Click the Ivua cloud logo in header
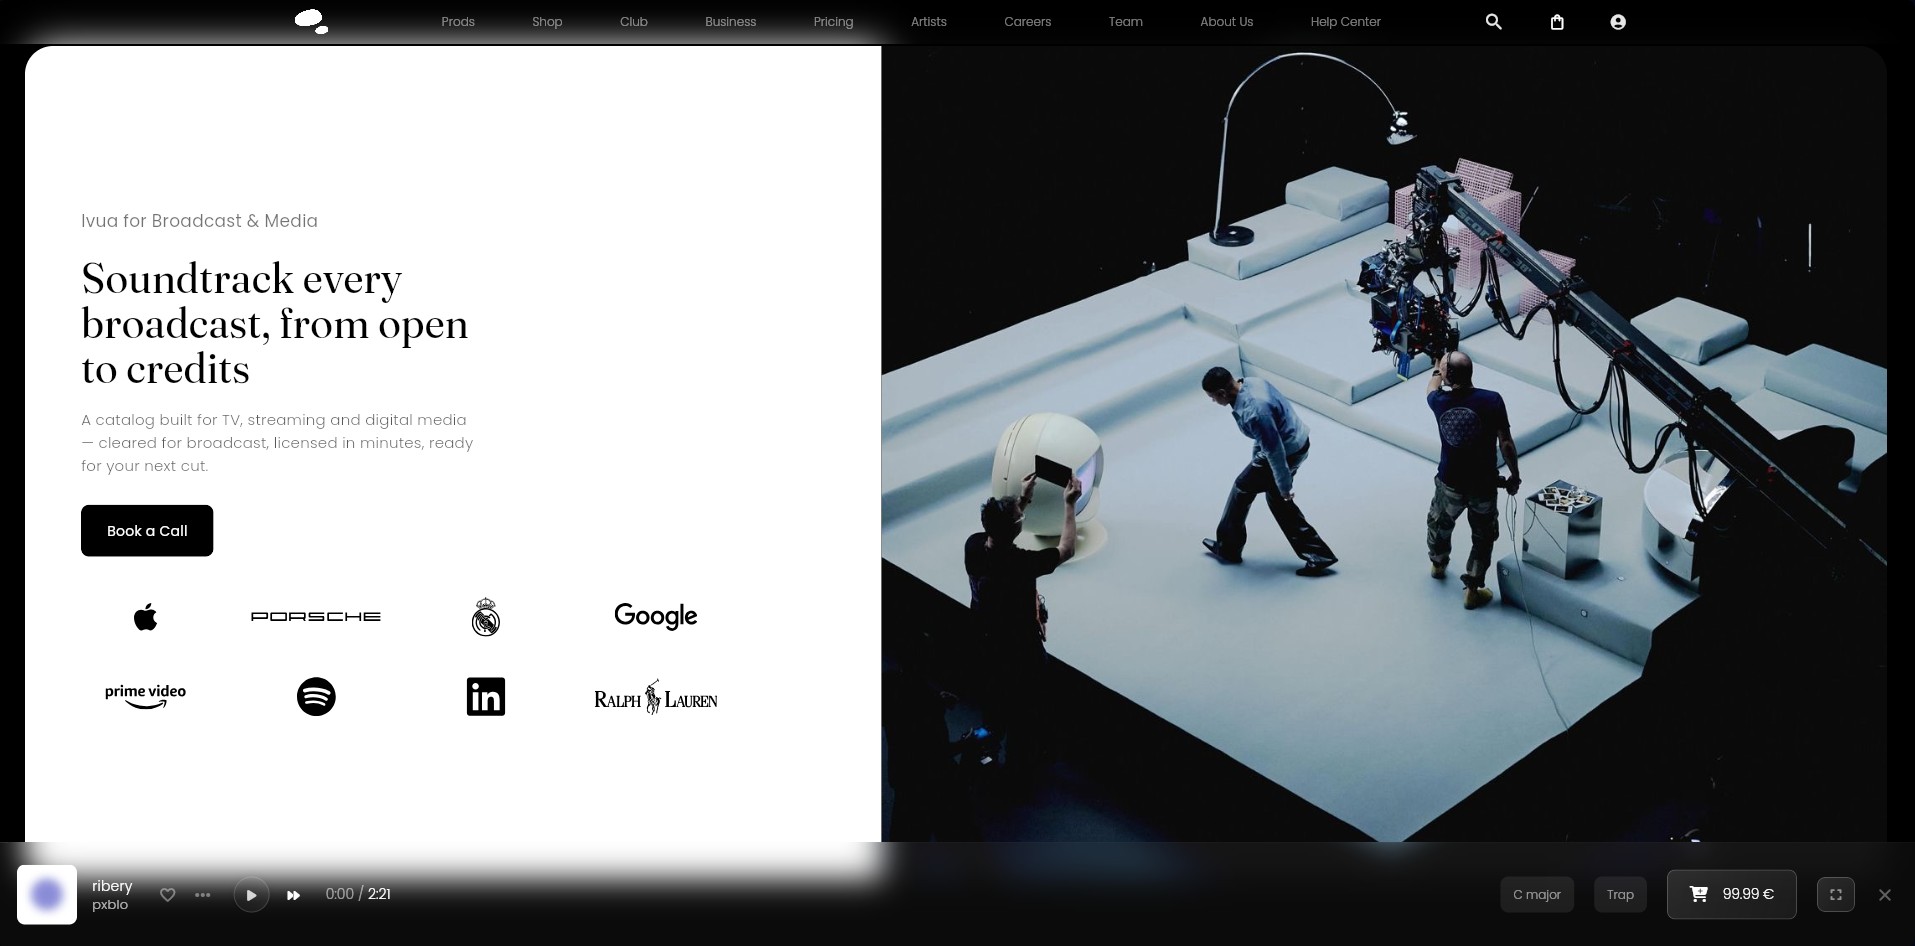Screen dimensions: 1915x946 [x=311, y=21]
